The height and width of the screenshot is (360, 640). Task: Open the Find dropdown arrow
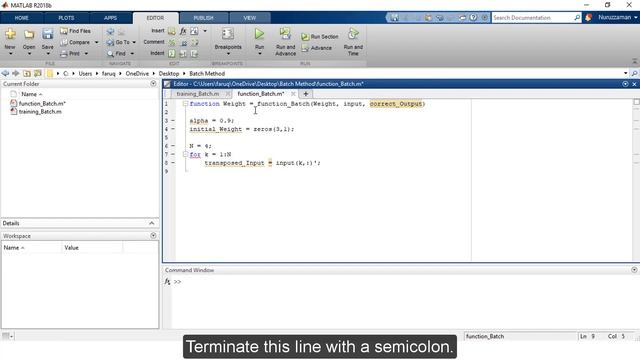132,53
